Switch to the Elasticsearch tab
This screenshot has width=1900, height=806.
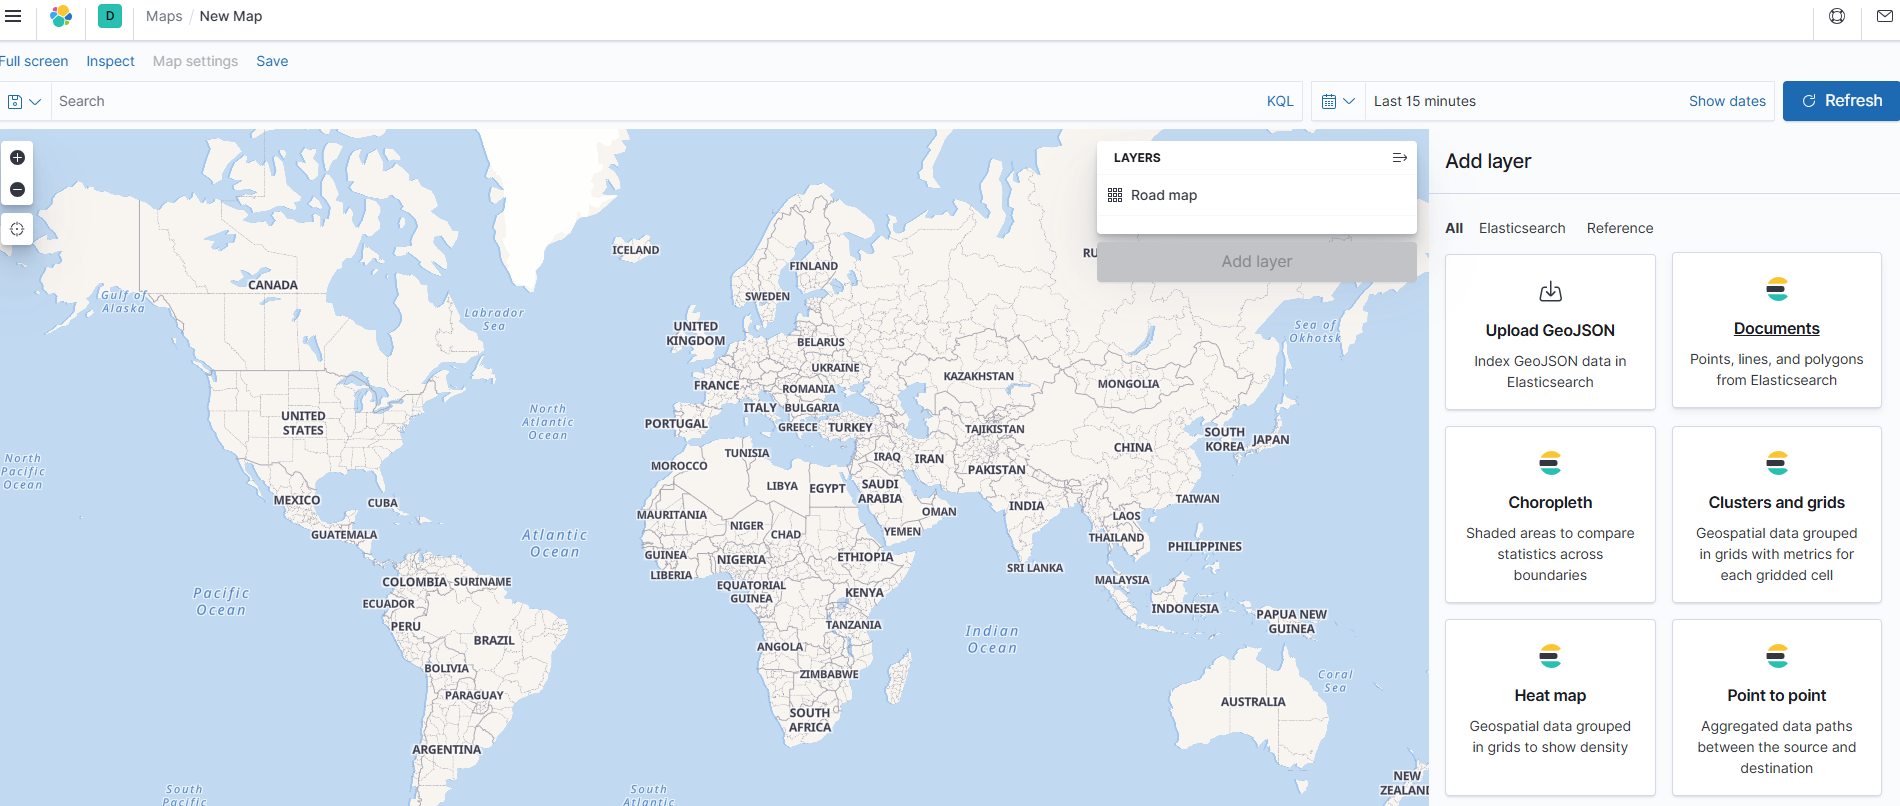point(1521,228)
